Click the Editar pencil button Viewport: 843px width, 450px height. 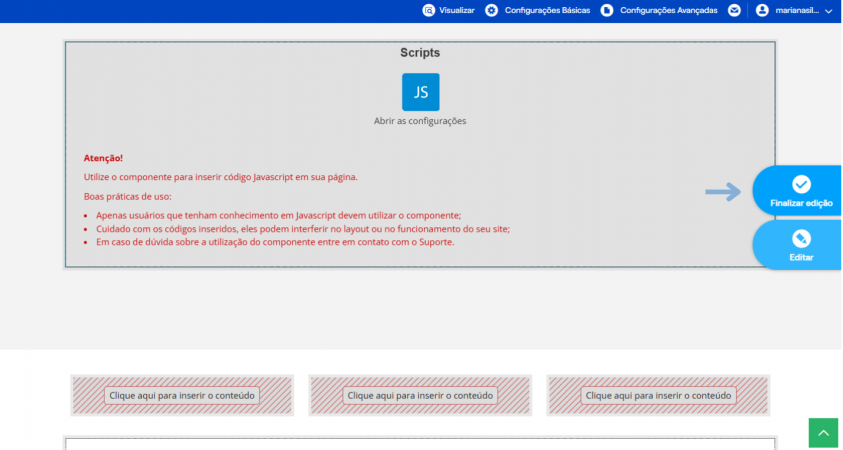[x=798, y=245]
